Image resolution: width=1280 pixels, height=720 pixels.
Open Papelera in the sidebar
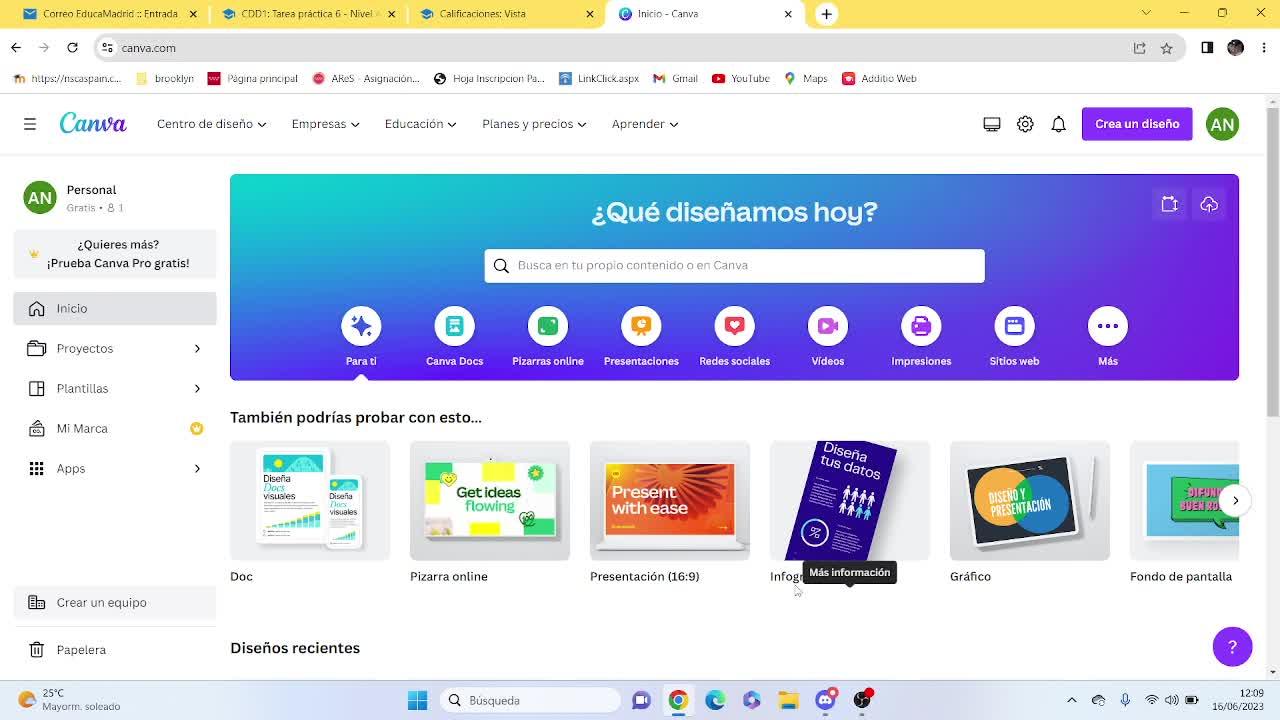[115, 650]
